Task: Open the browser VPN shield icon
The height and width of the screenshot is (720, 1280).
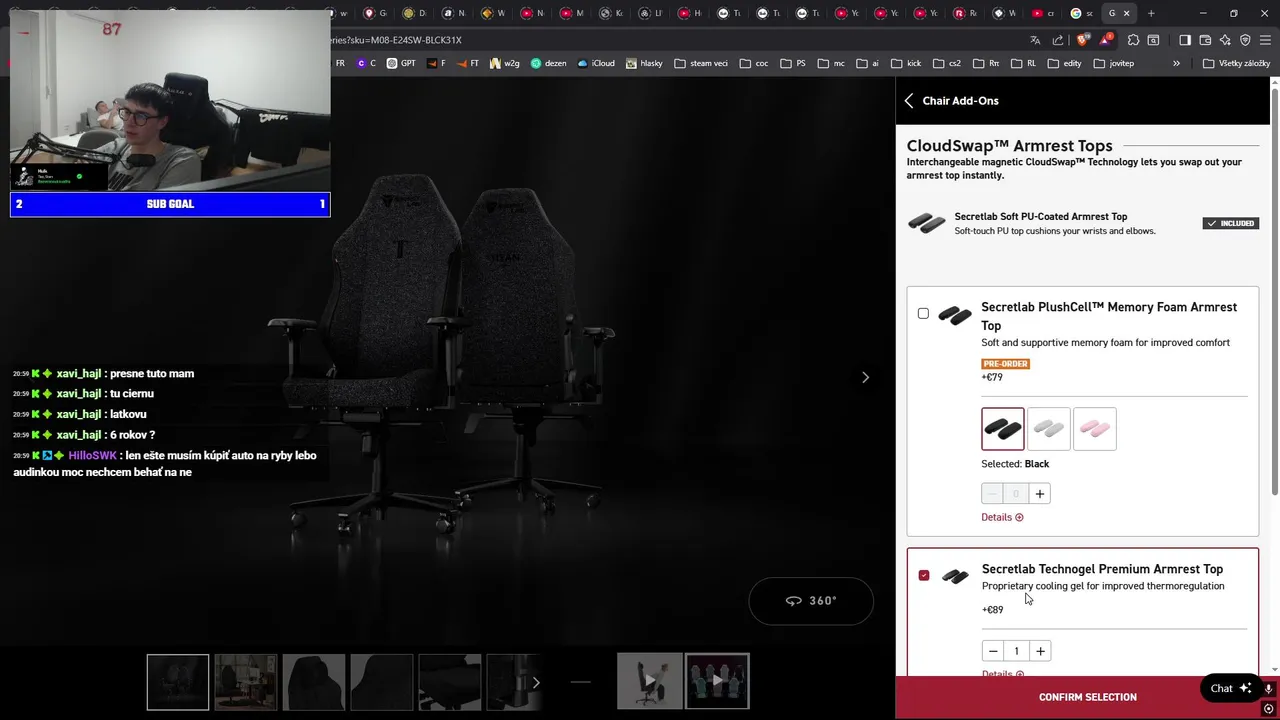Action: pyautogui.click(x=1245, y=40)
